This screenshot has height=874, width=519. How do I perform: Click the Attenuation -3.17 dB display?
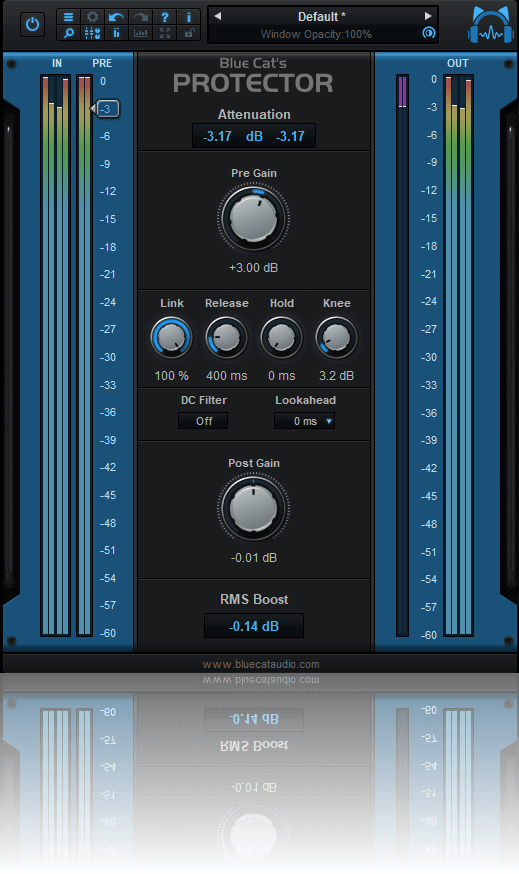click(x=254, y=136)
